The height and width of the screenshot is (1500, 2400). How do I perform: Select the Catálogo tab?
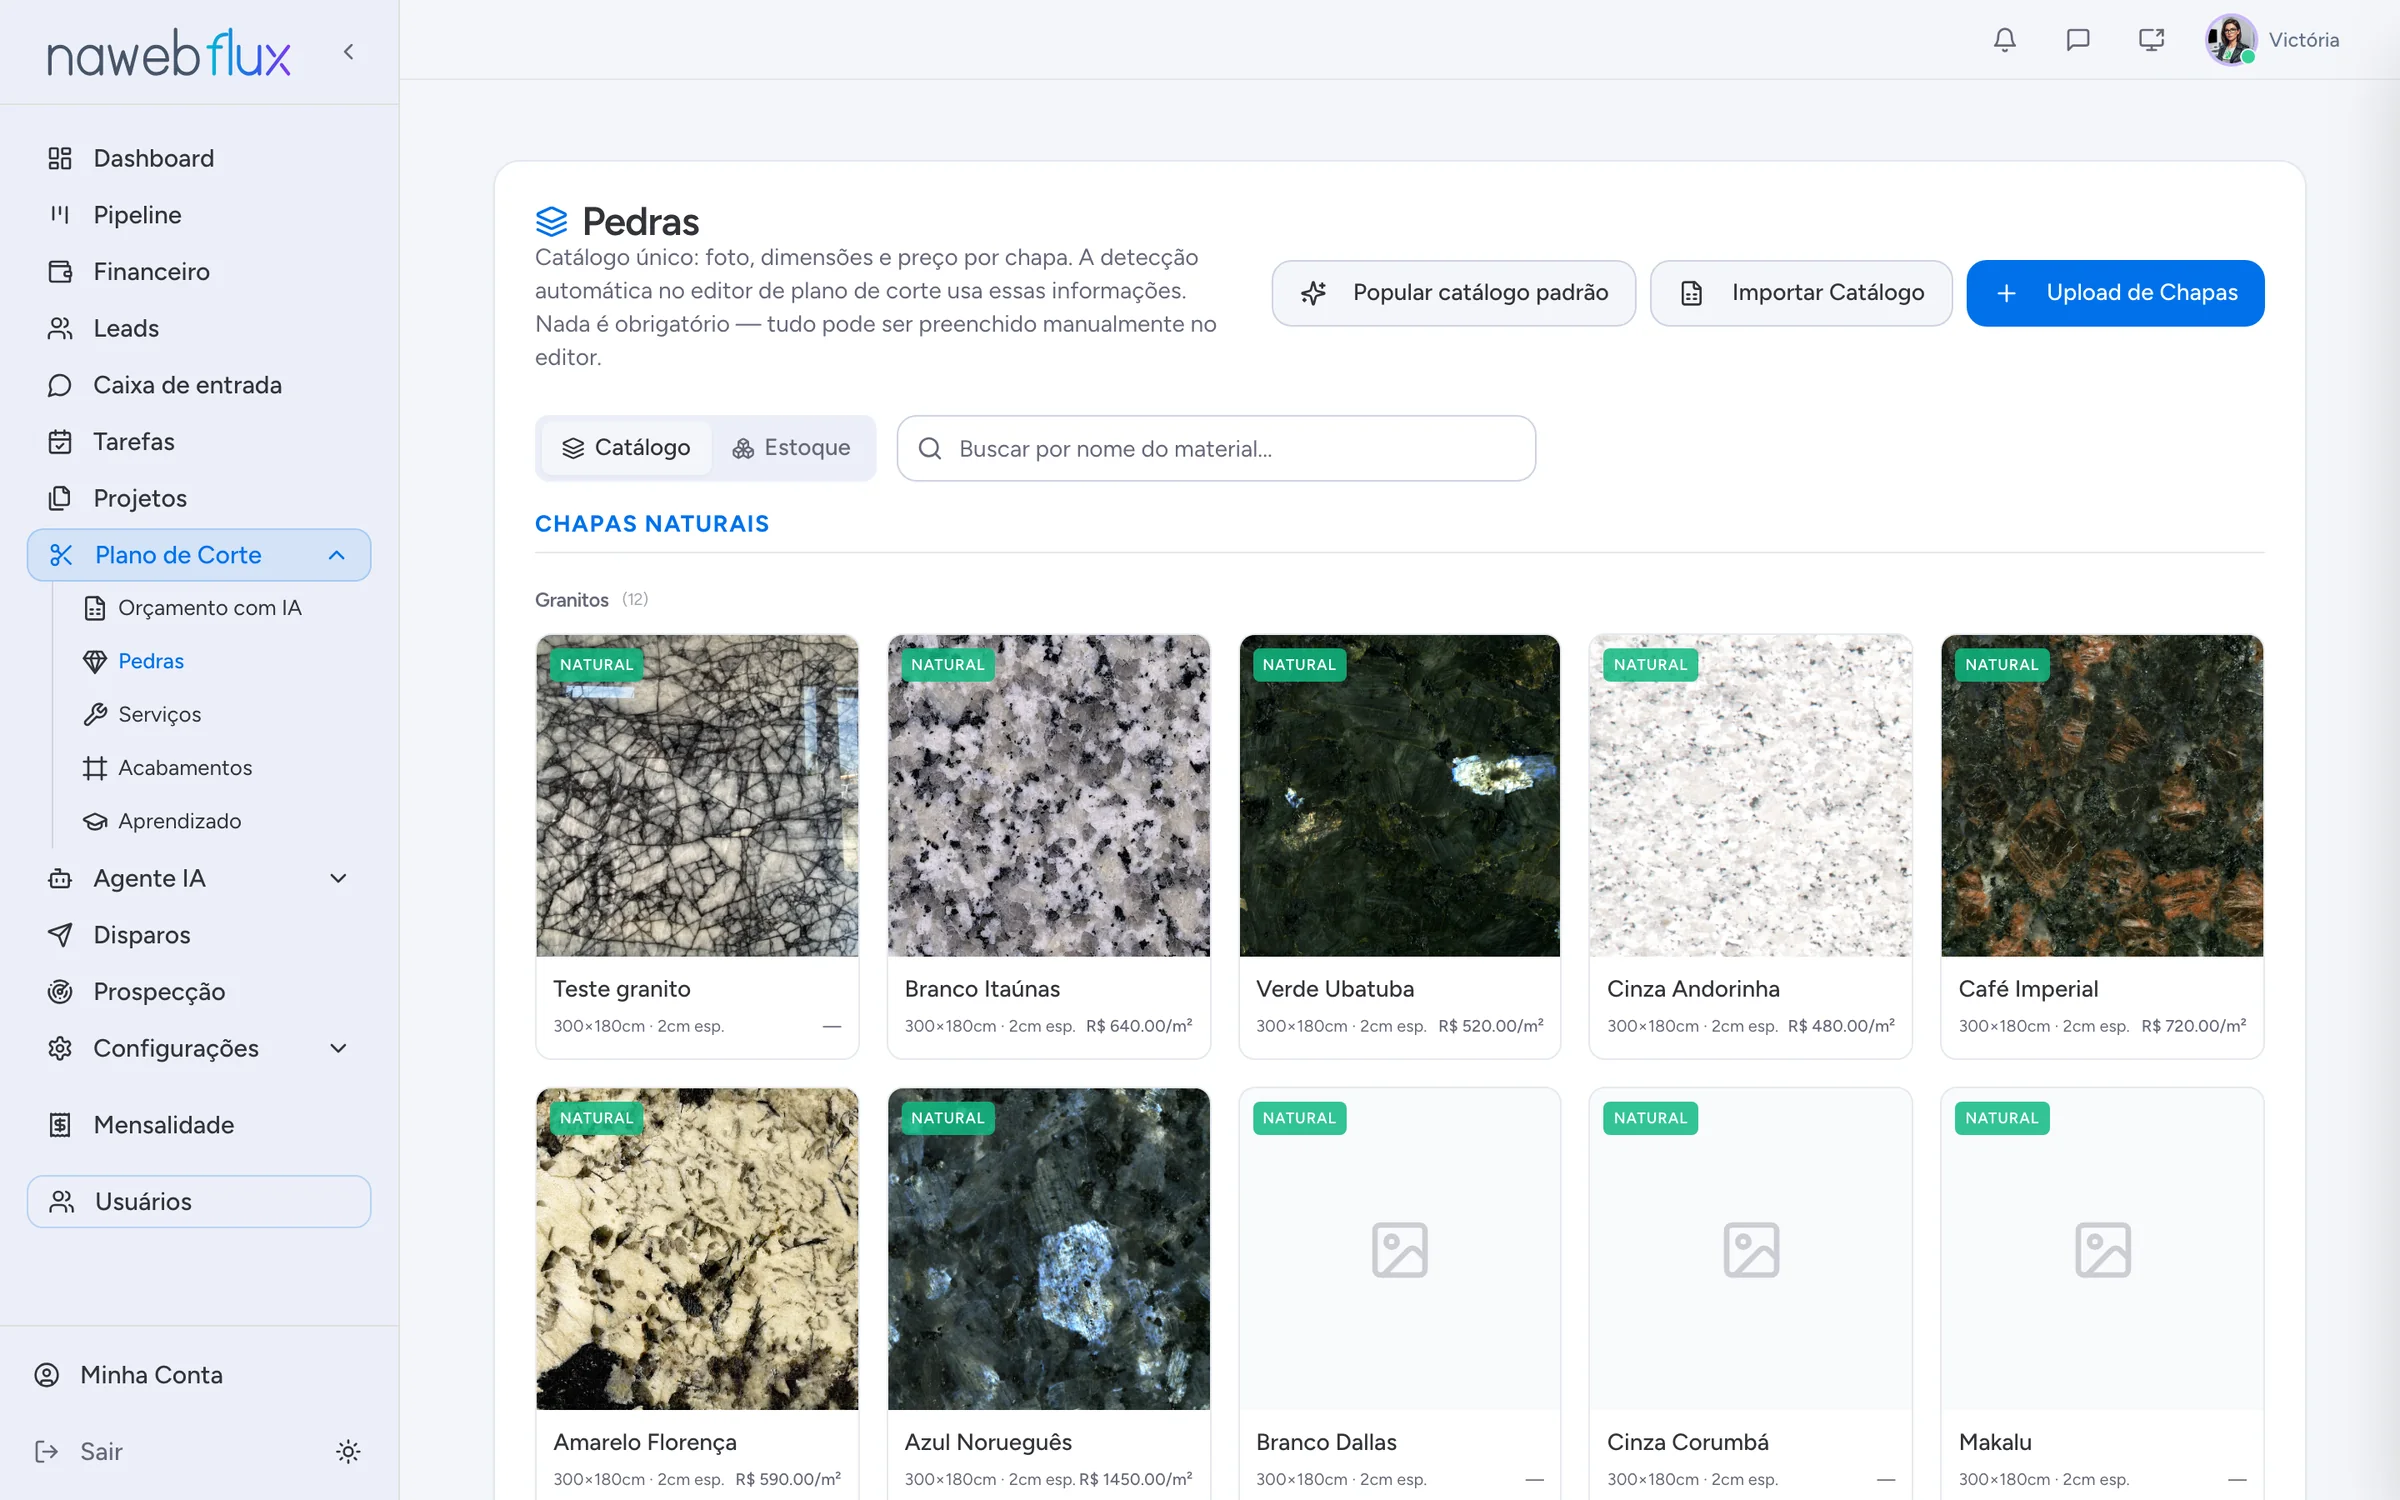point(626,448)
